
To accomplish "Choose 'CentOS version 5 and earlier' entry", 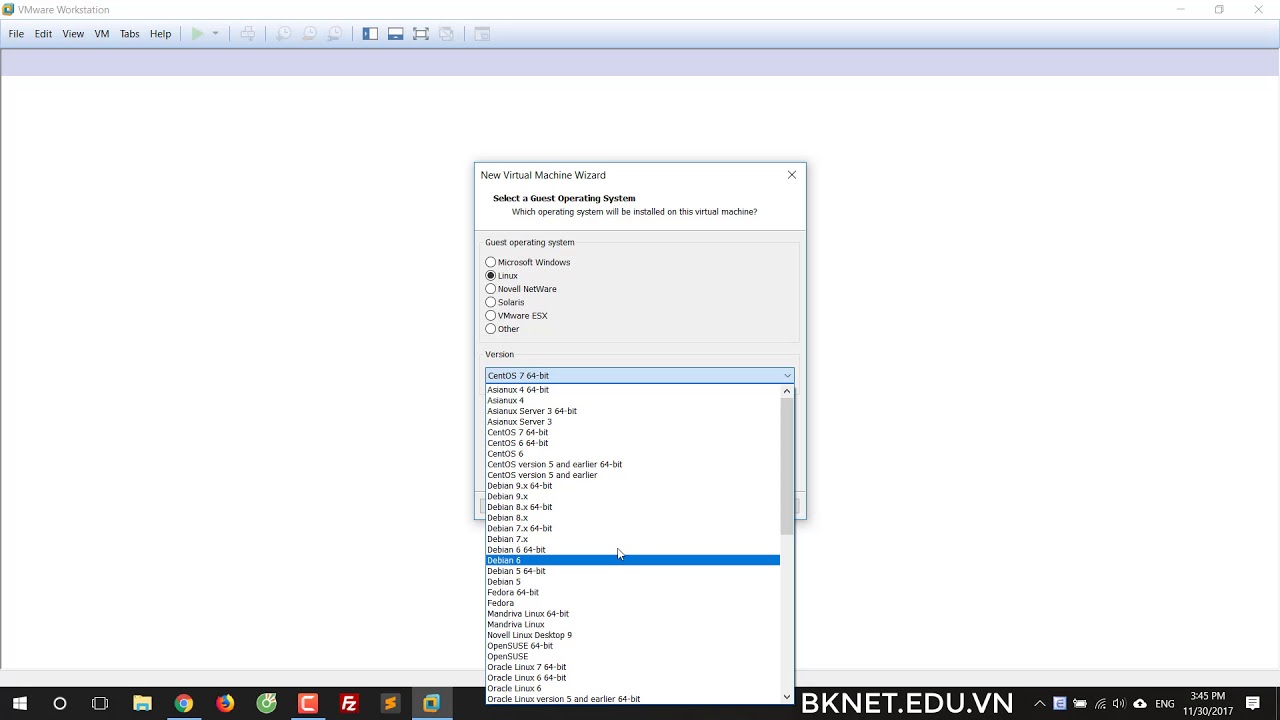I will tap(632, 475).
